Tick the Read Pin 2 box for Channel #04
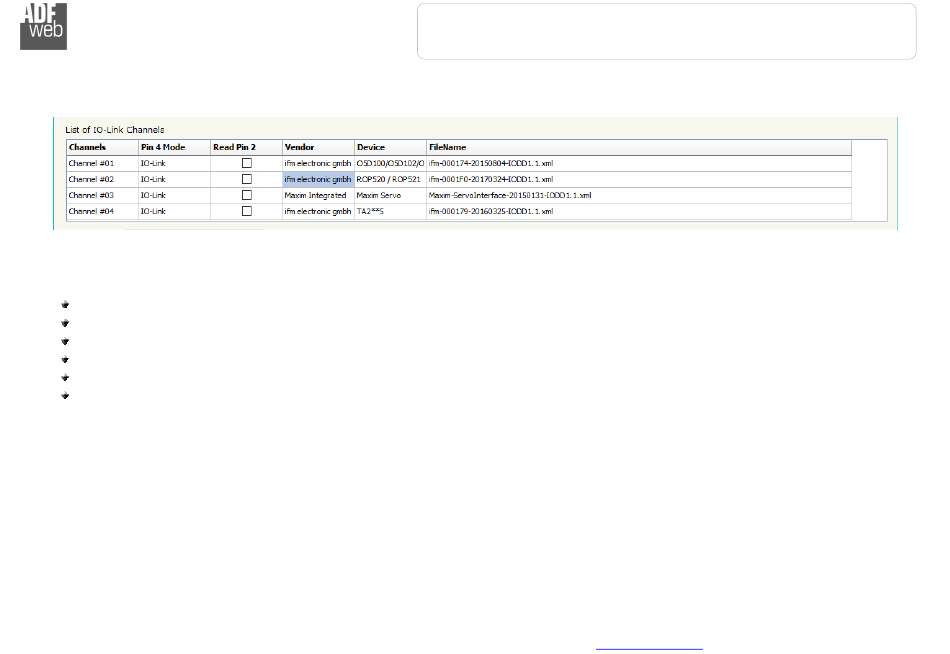 (246, 212)
